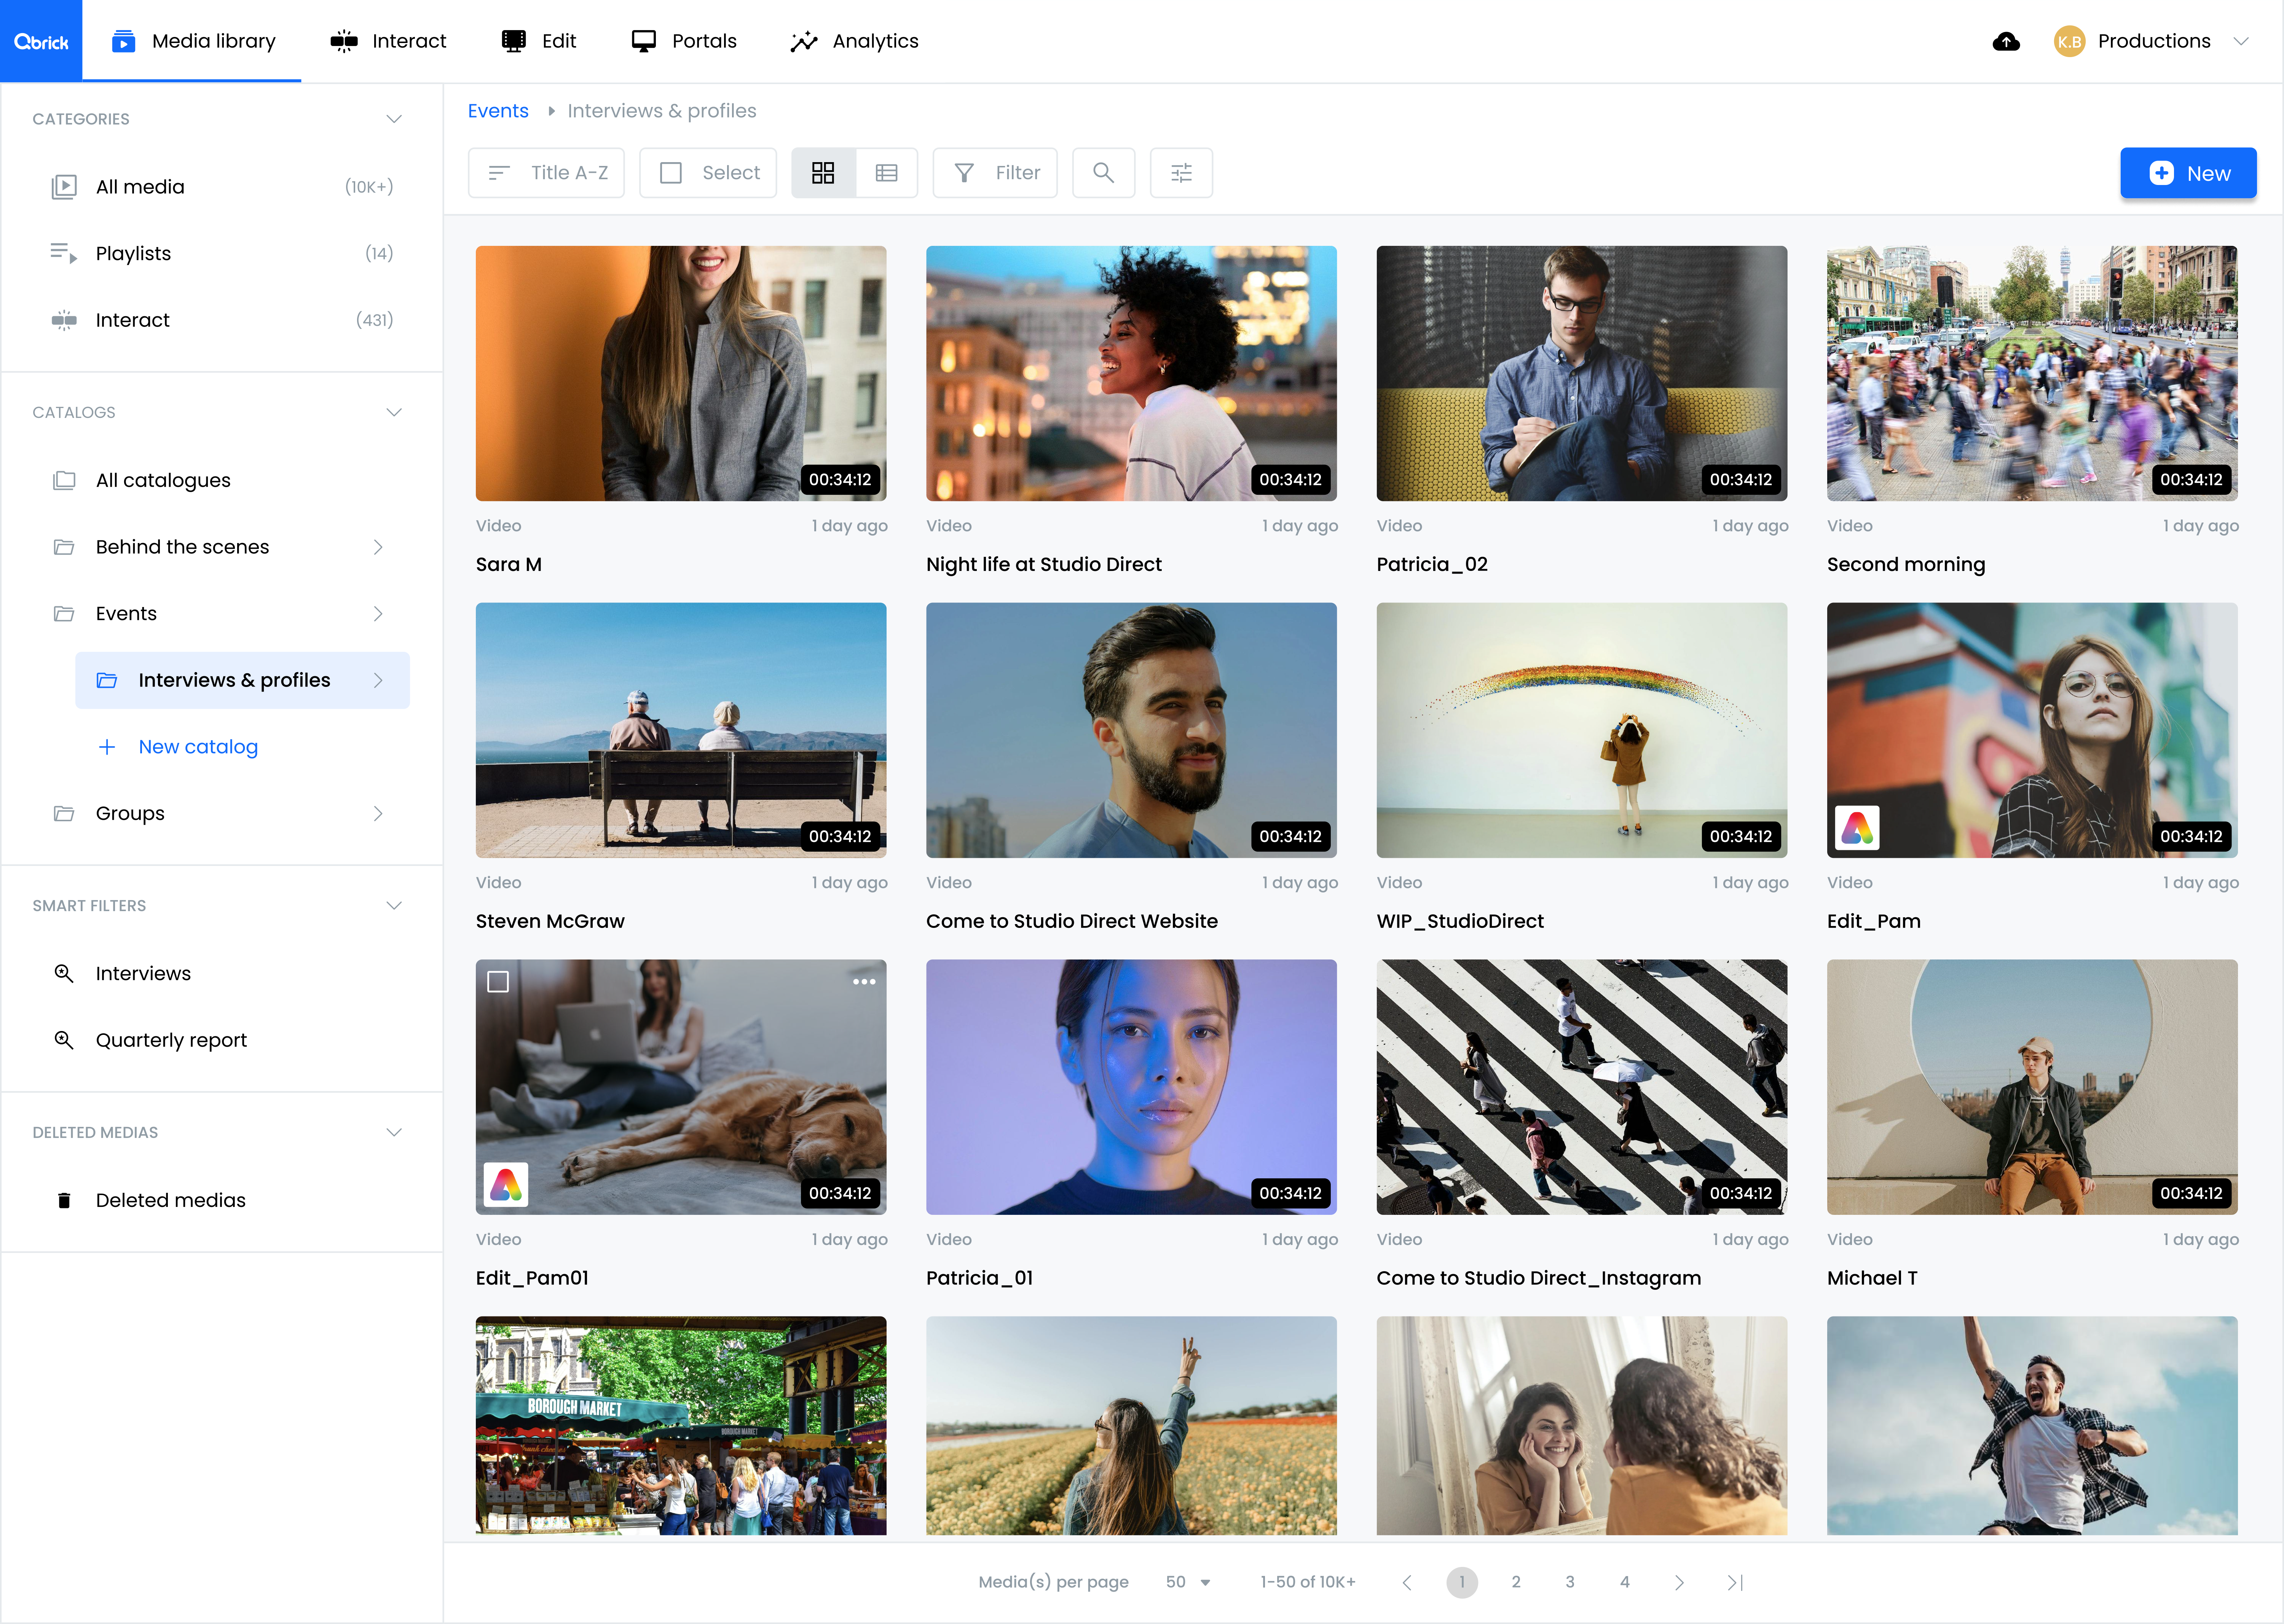Collapse the Deleted Medias section

(394, 1132)
